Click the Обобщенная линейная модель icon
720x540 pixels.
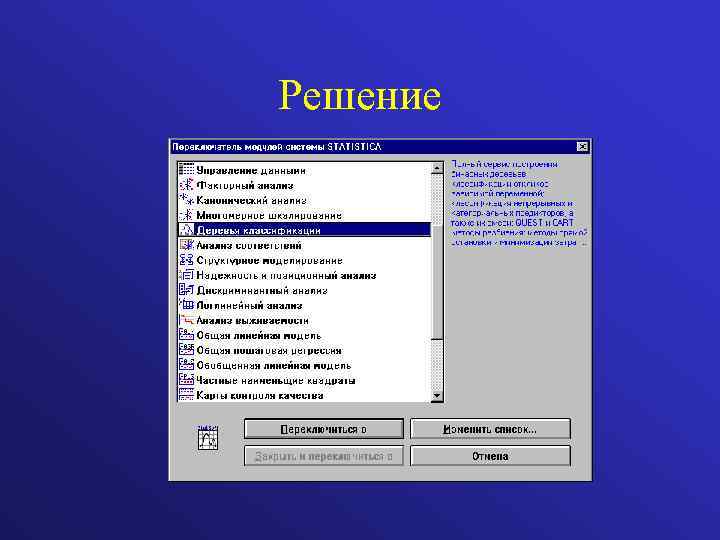coord(186,365)
